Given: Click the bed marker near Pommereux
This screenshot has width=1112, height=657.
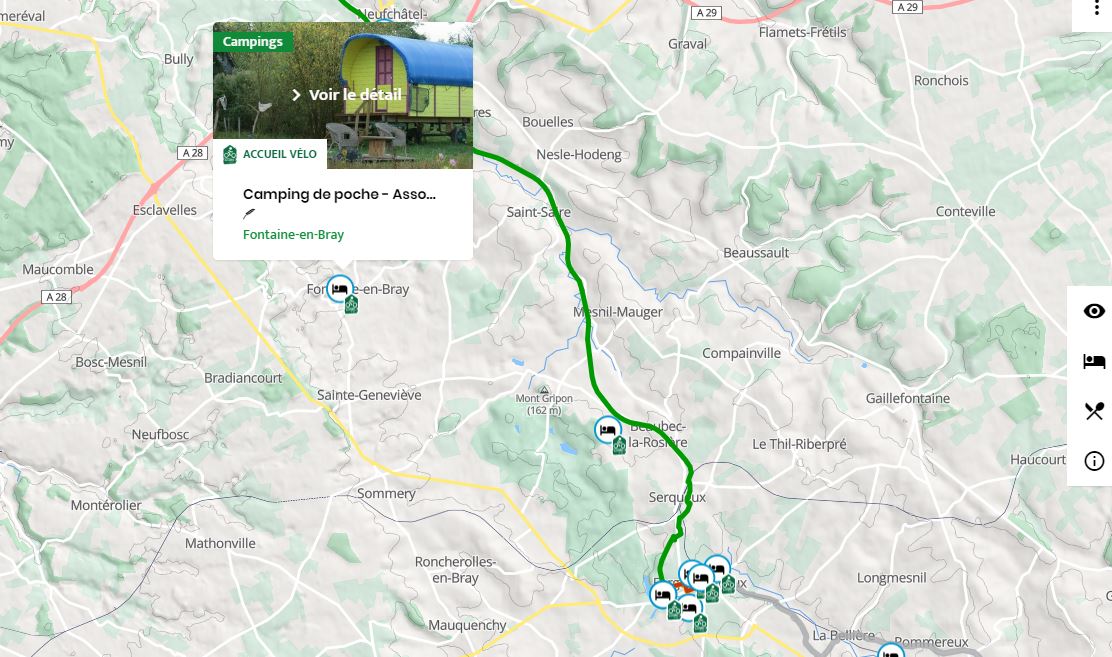Looking at the screenshot, I should pyautogui.click(x=891, y=651).
